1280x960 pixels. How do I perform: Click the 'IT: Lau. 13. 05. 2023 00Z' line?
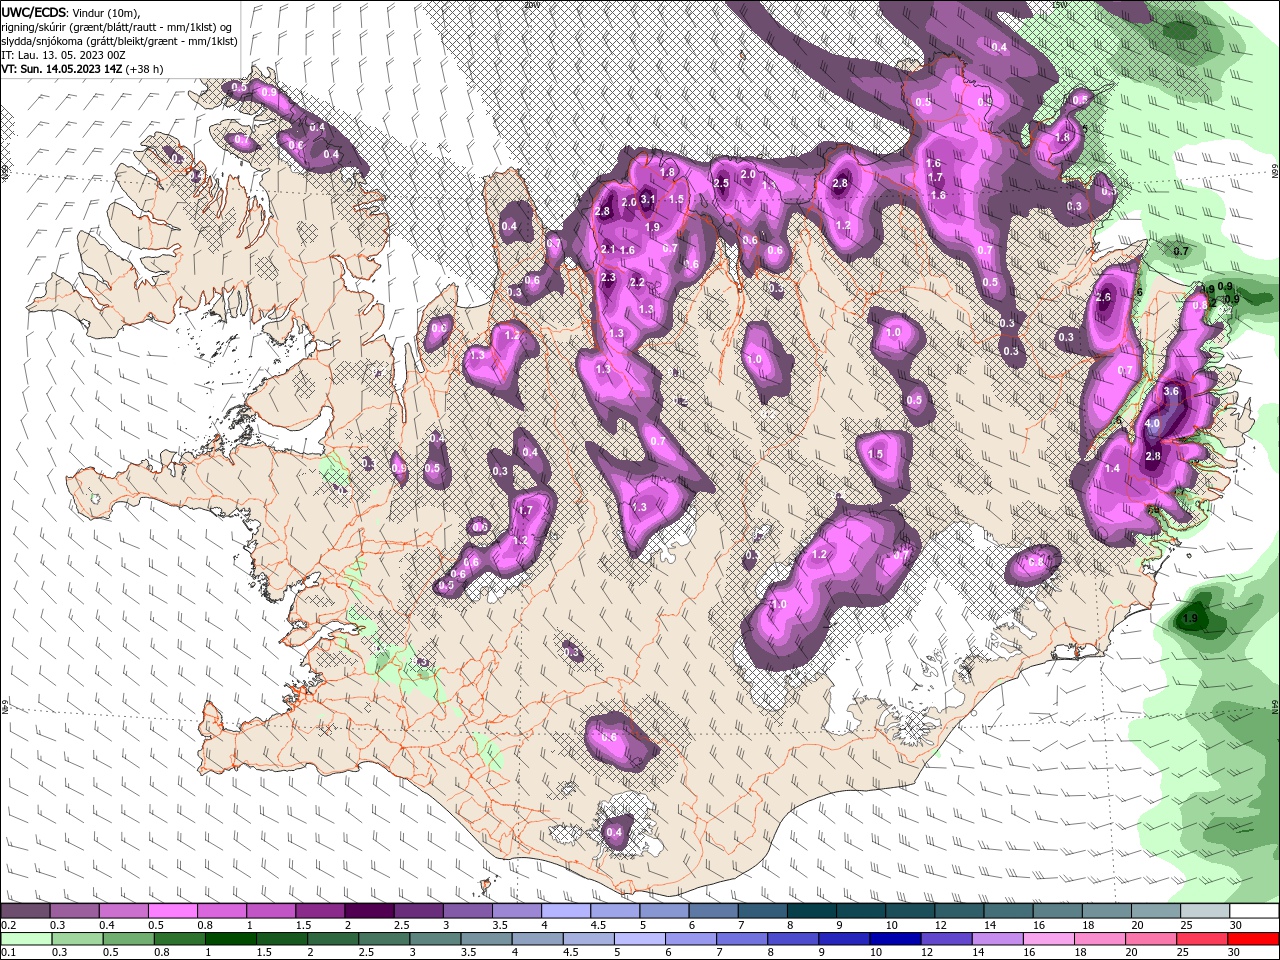coord(61,55)
